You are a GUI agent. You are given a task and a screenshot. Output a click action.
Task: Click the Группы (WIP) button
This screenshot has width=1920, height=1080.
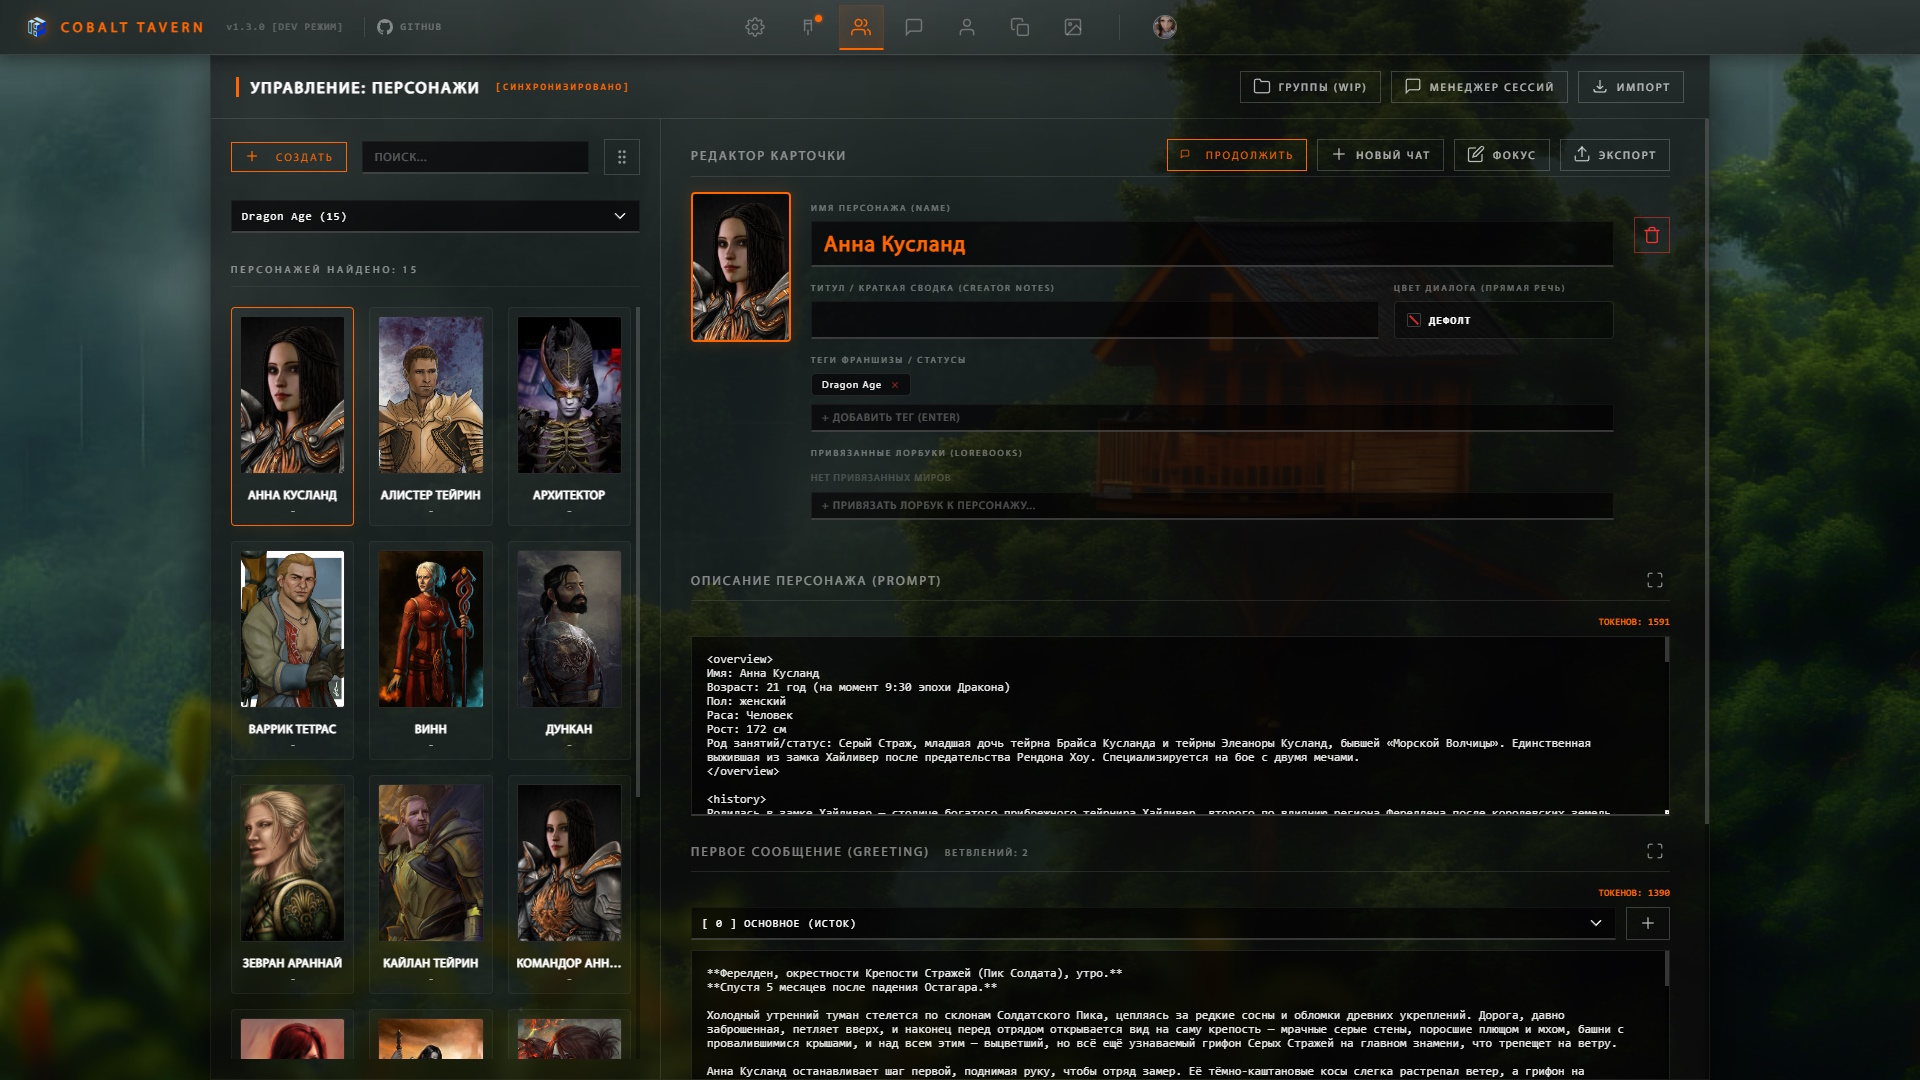[x=1310, y=87]
